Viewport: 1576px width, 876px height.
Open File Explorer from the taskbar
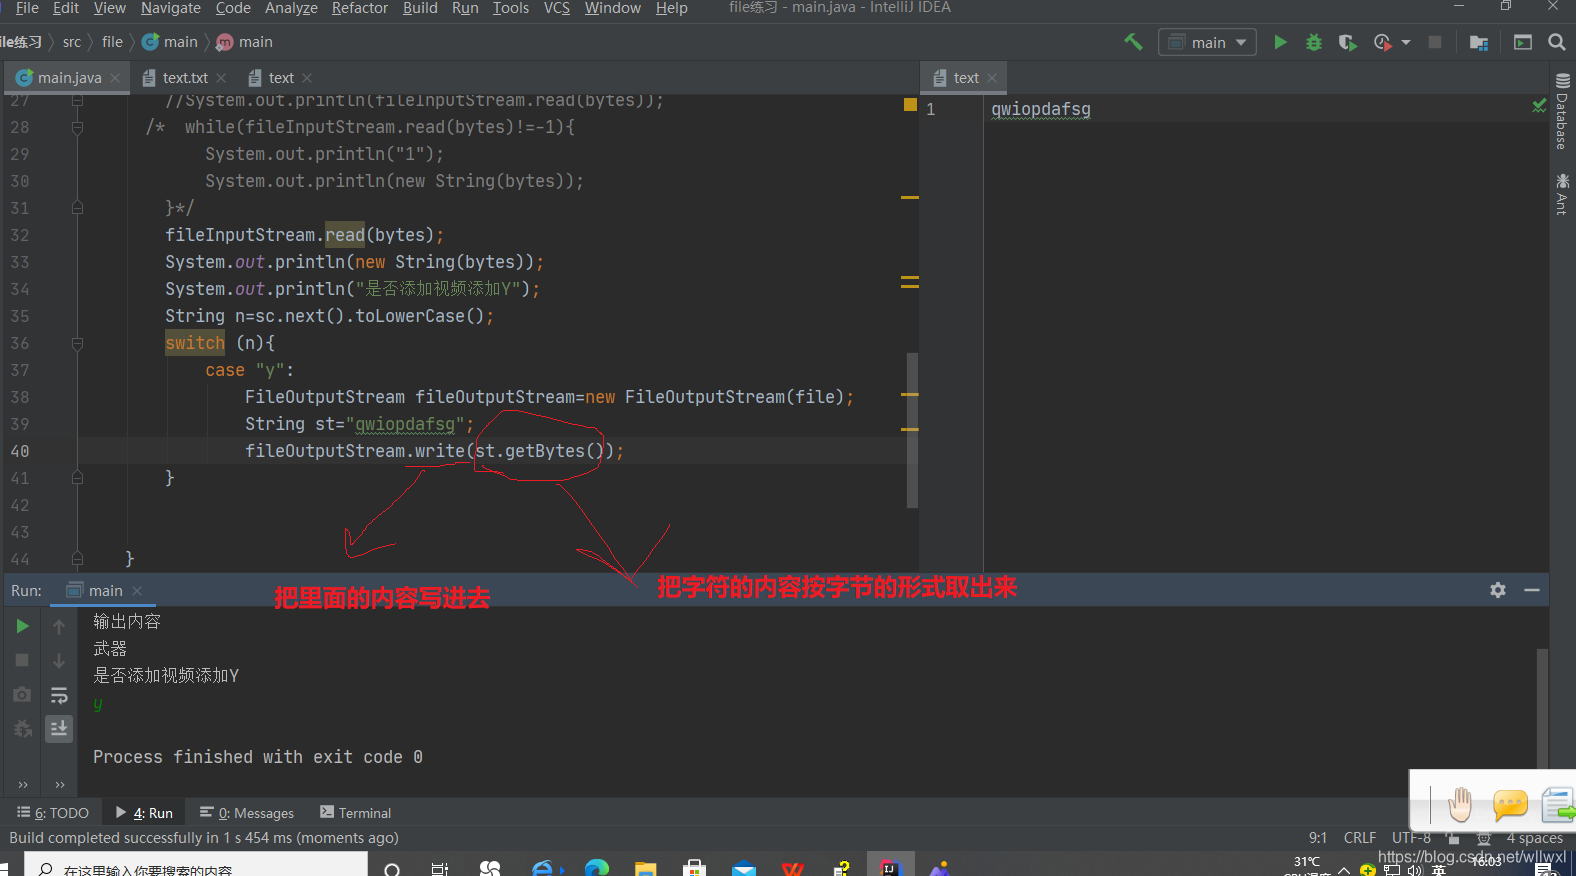pos(645,869)
